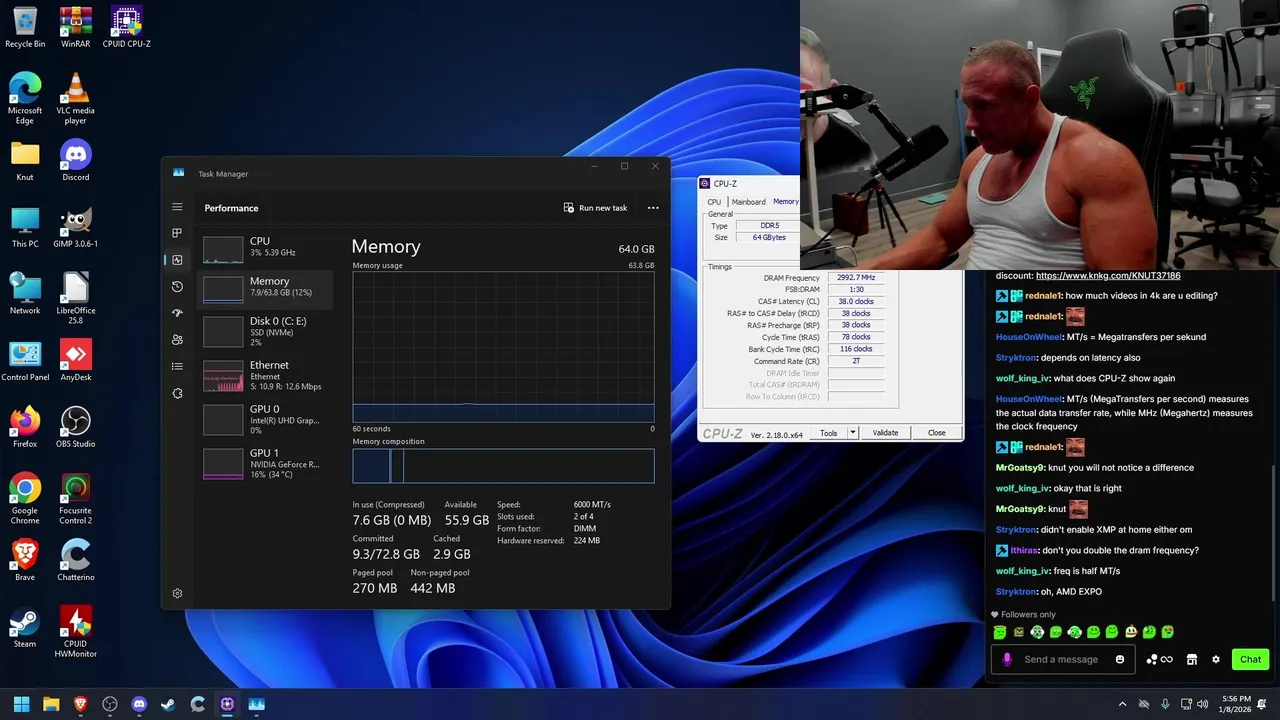Viewport: 1280px width, 720px height.
Task: Open Firefox desktop icon
Action: [x=25, y=427]
